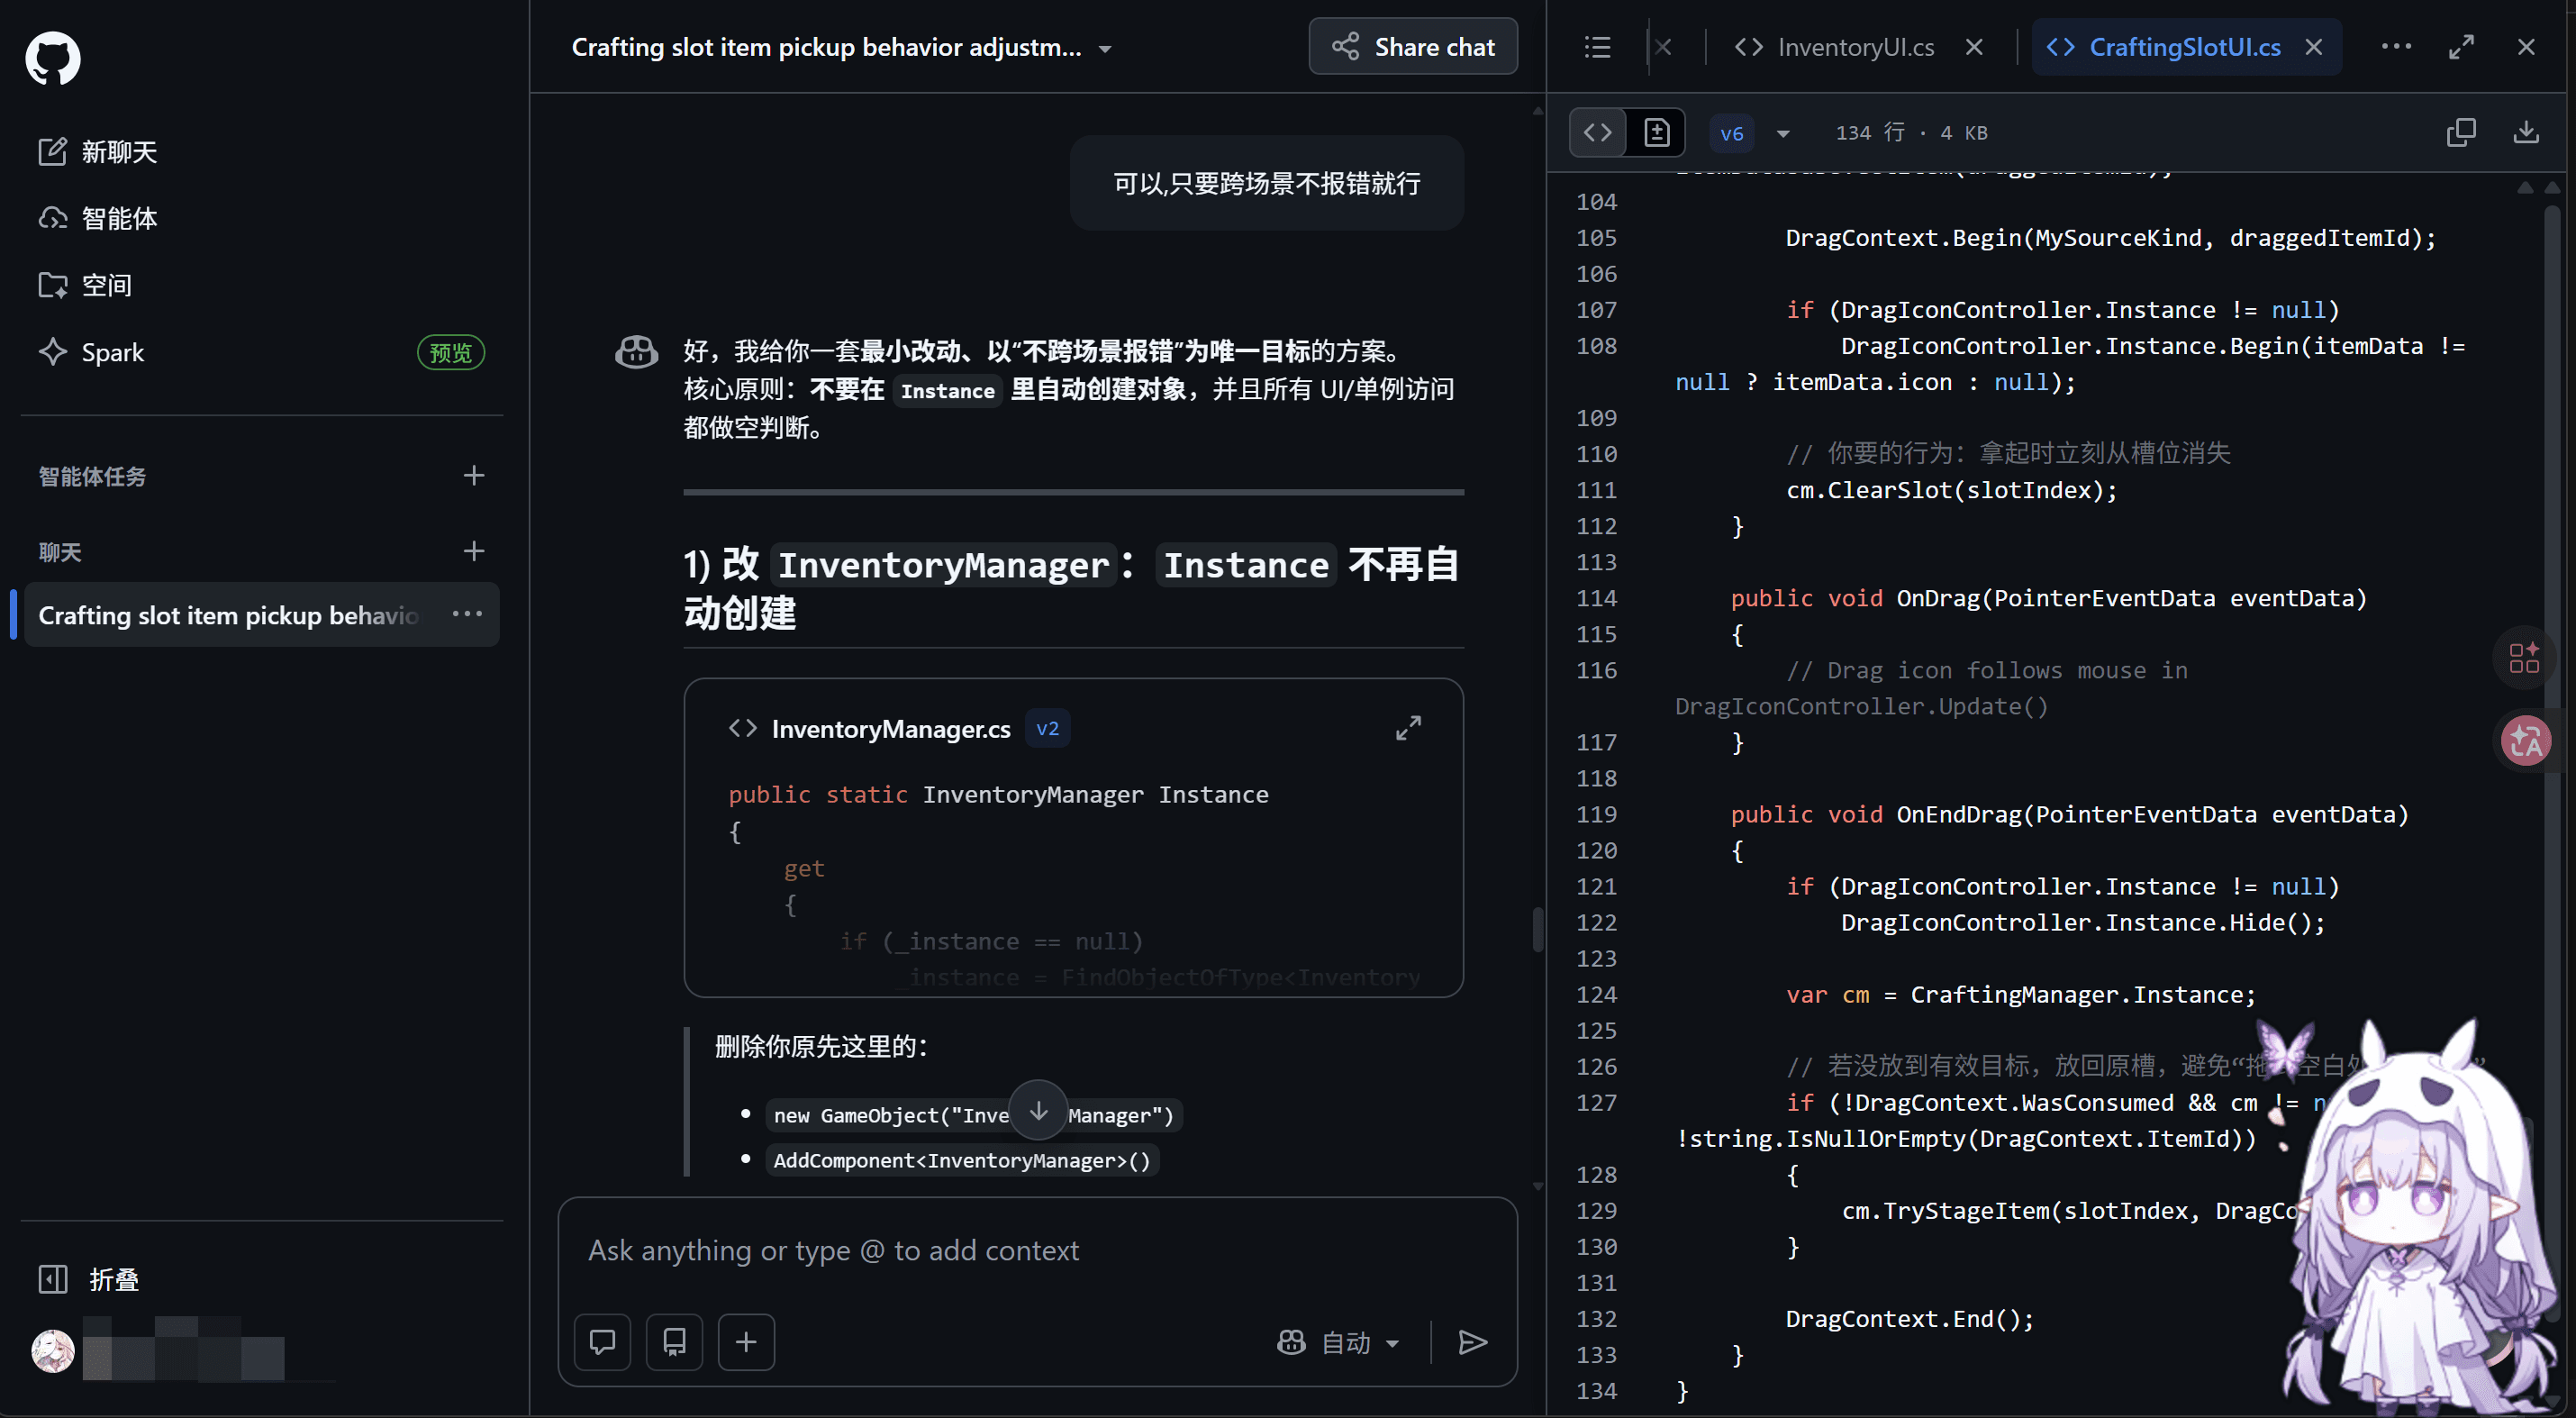The width and height of the screenshot is (2576, 1418).
Task: Select the Crafting slot item pickup chat
Action: [228, 615]
